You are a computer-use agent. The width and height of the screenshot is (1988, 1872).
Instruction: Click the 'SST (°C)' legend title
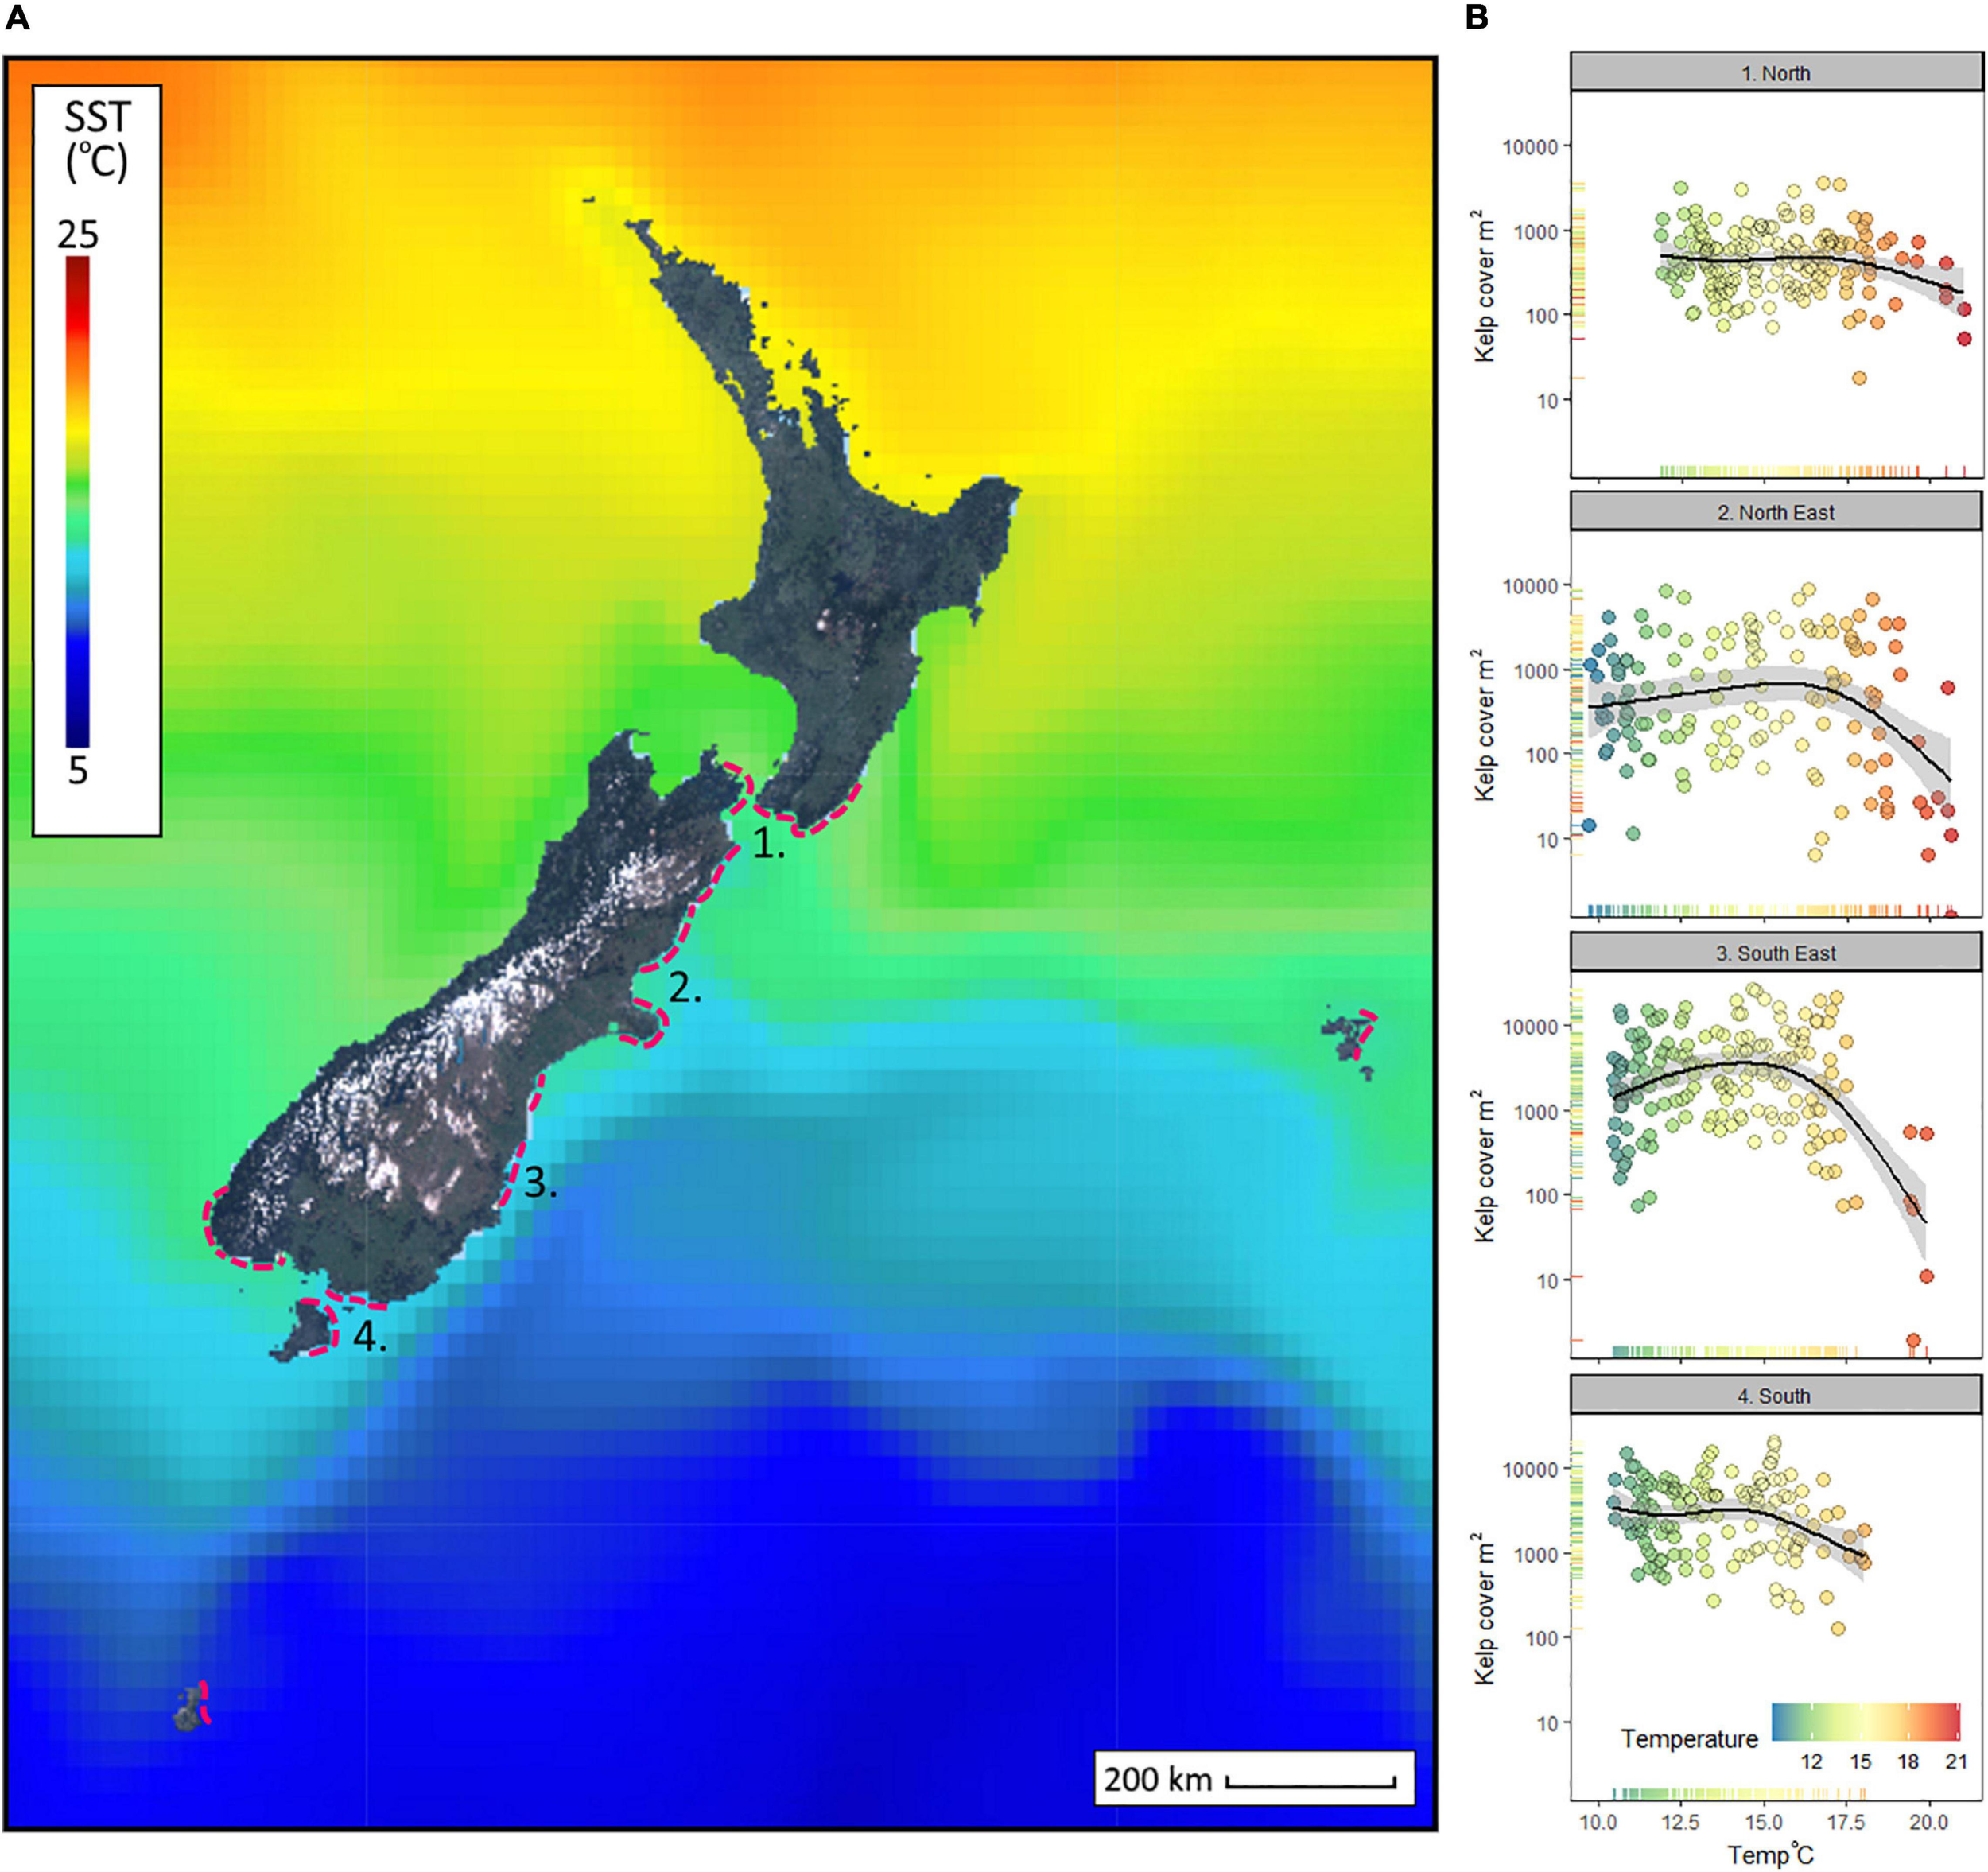[97, 140]
